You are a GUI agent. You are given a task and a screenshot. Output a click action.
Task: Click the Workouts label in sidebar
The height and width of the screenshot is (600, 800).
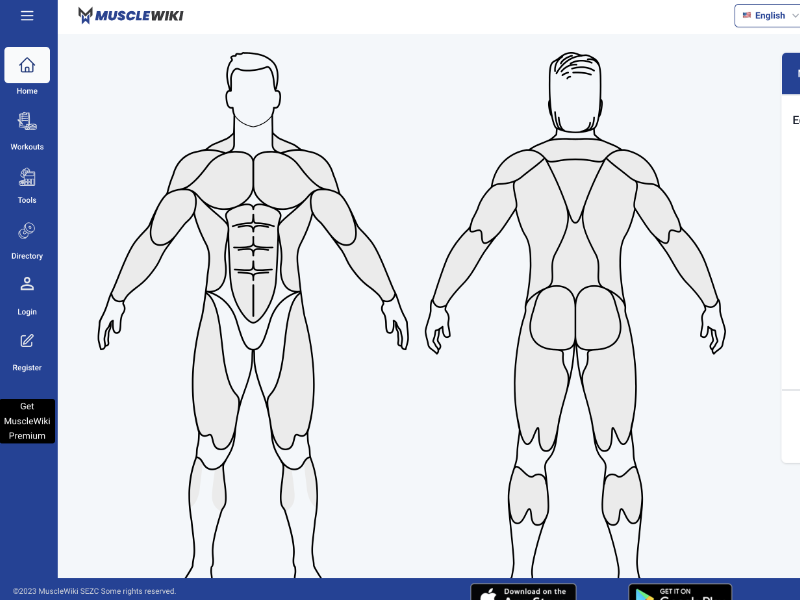27,147
